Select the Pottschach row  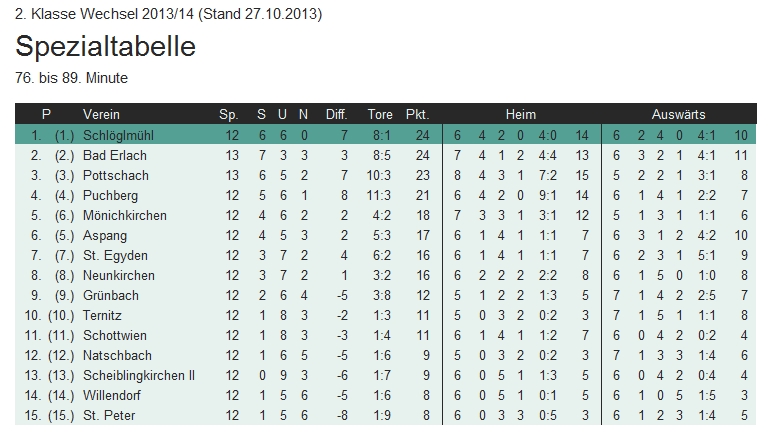click(114, 175)
